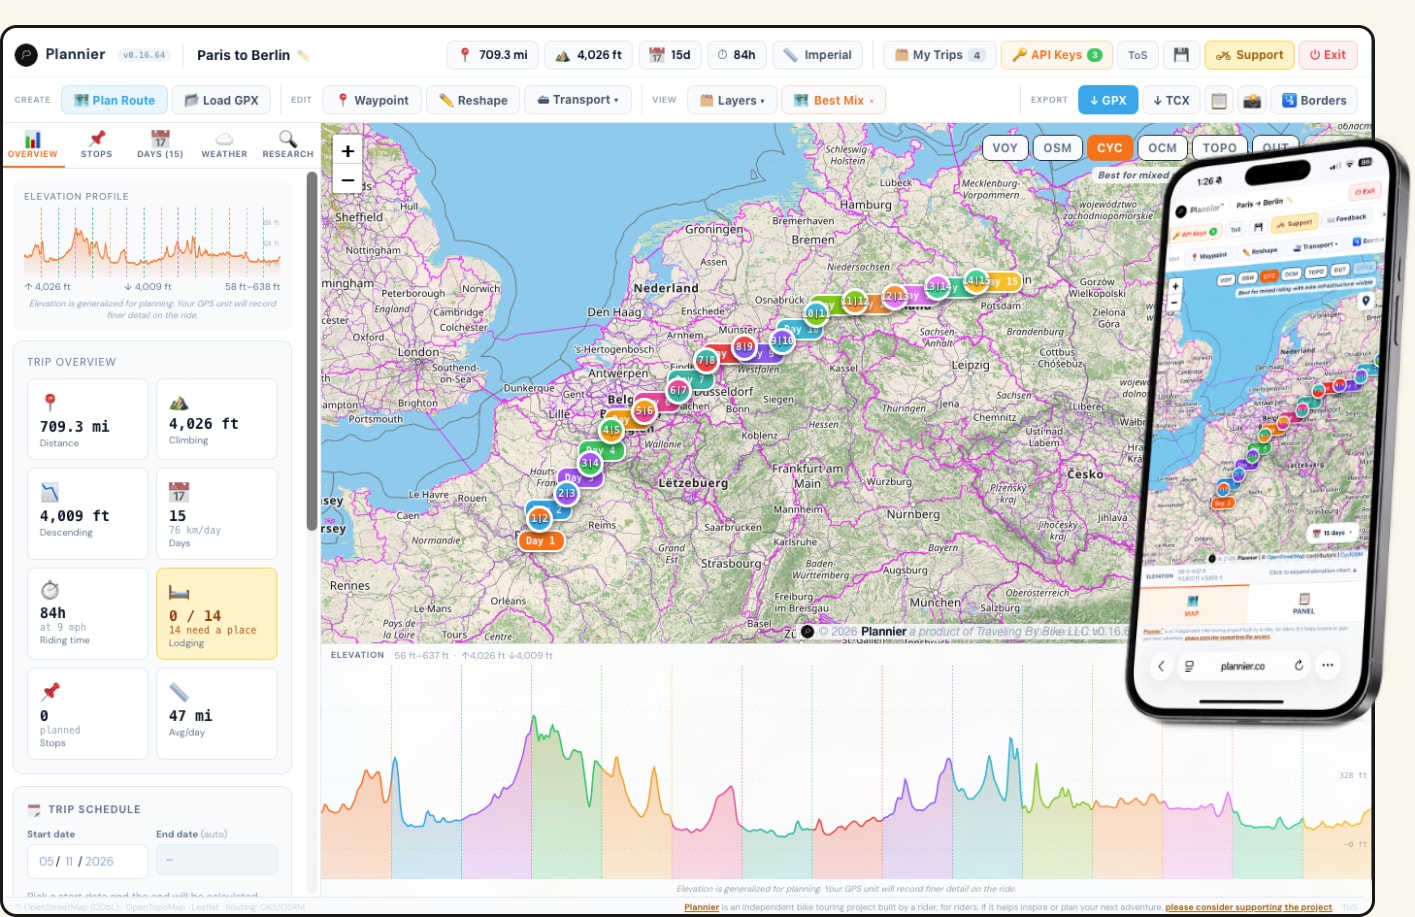Select the OSM map style
This screenshot has width=1415, height=917.
pos(1057,148)
